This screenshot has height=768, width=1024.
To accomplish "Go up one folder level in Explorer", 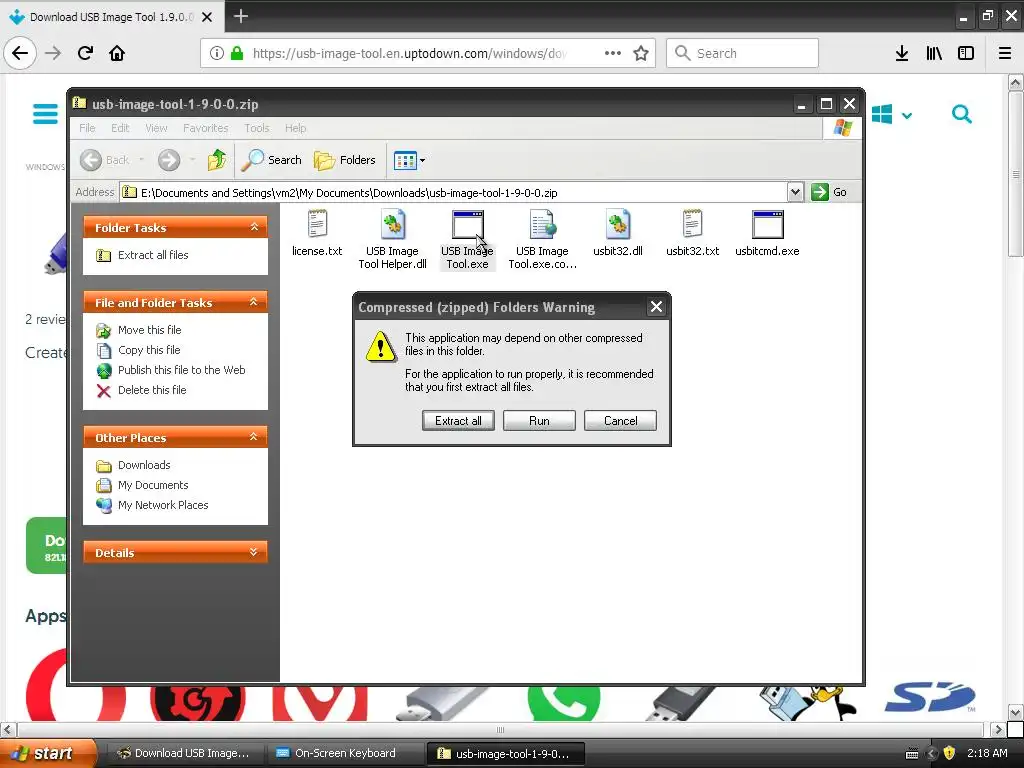I will pos(216,160).
